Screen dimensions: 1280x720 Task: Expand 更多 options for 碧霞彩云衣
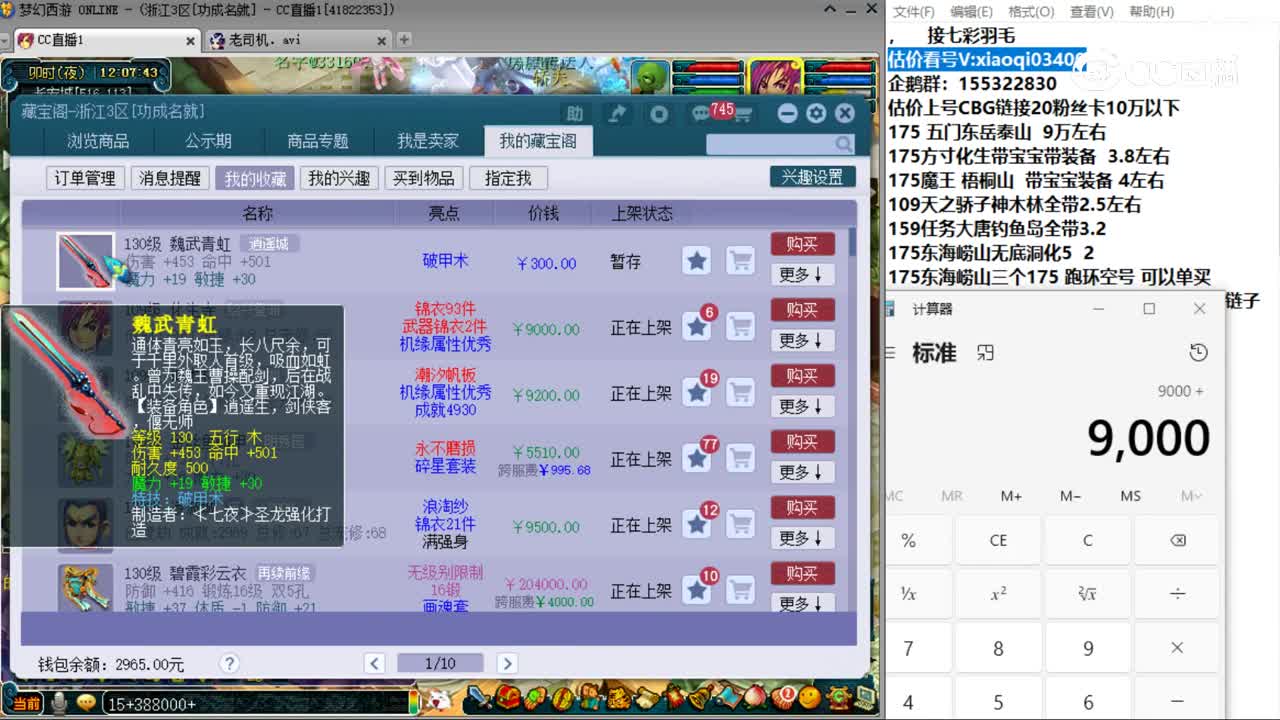[x=802, y=603]
